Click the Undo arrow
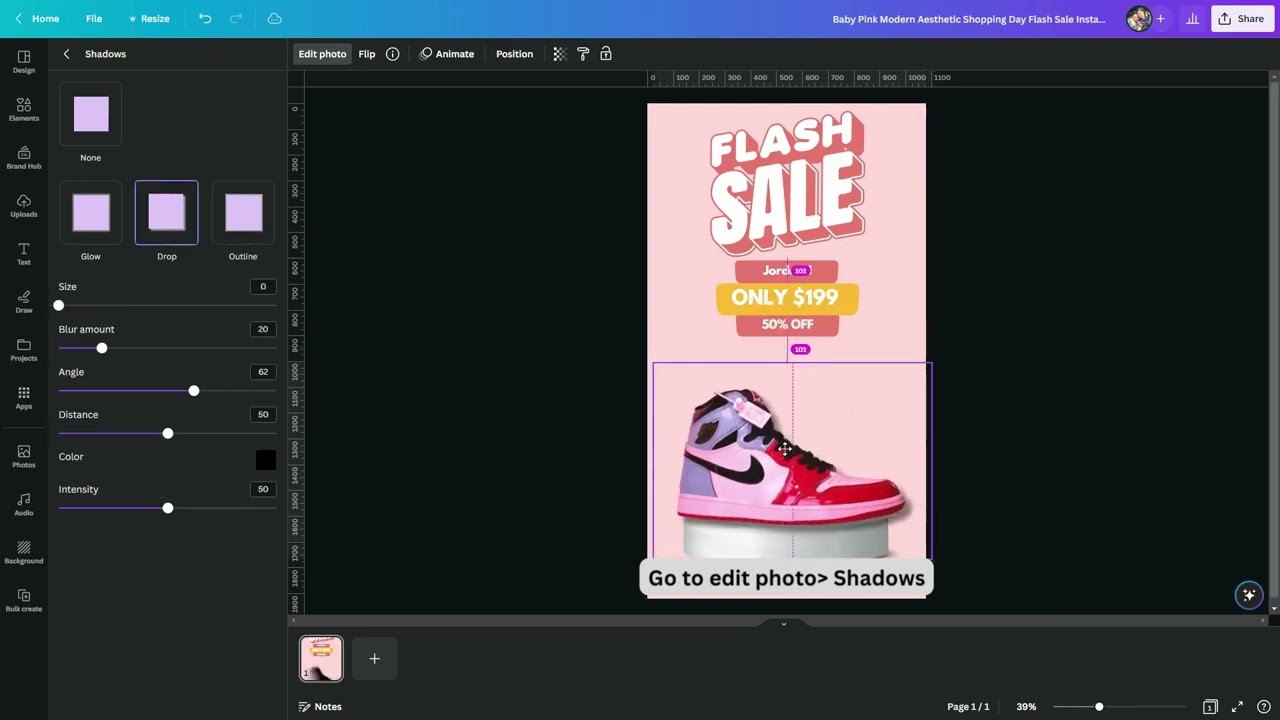The height and width of the screenshot is (720, 1280). tap(205, 18)
